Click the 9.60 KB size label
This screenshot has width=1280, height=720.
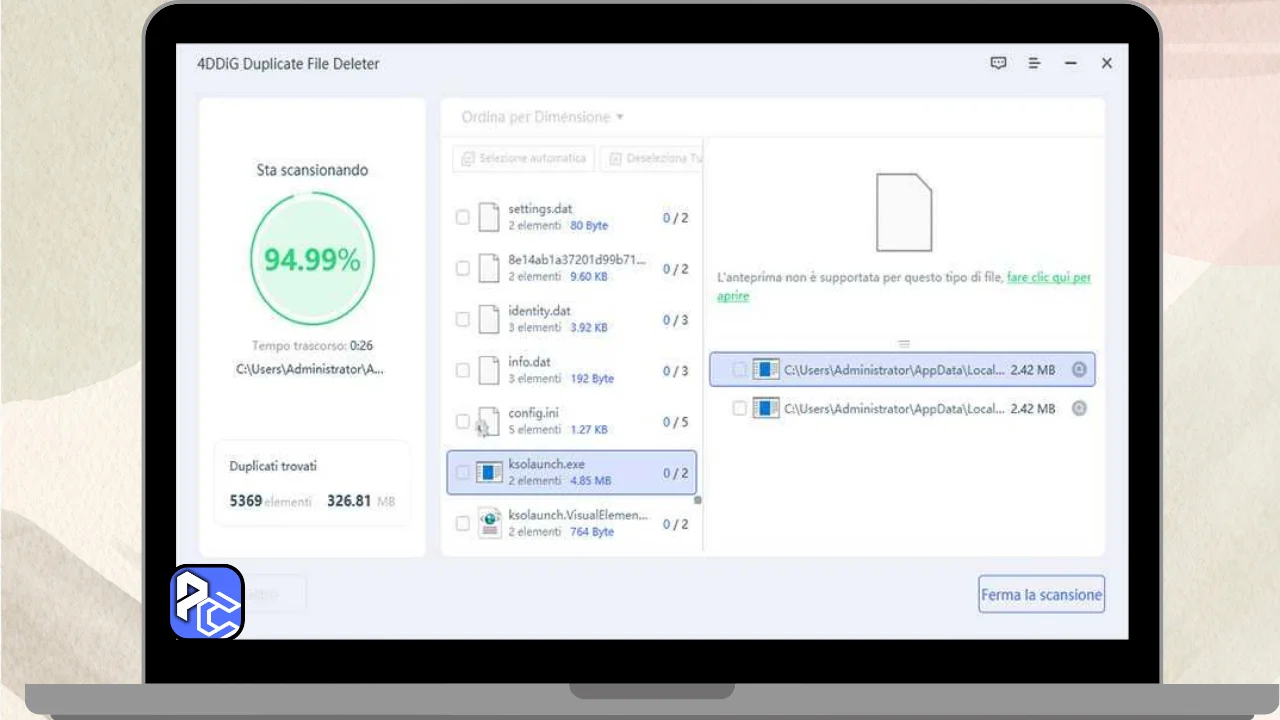[x=589, y=277]
